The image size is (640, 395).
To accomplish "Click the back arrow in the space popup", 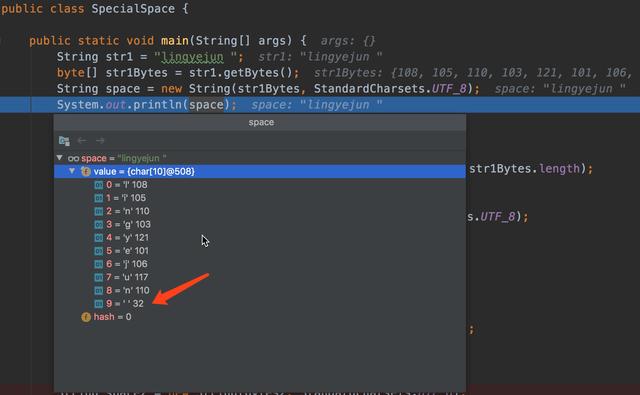I will (82, 140).
